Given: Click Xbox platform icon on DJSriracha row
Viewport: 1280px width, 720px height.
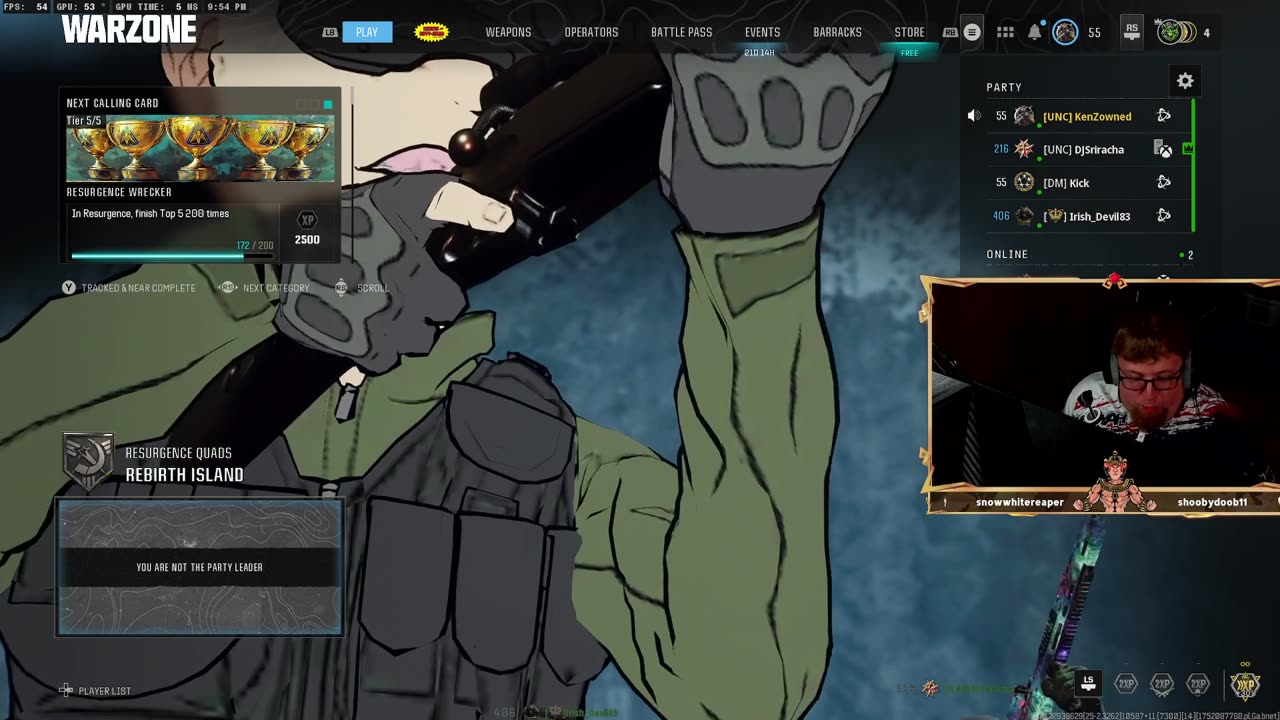Looking at the screenshot, I should tap(1163, 149).
